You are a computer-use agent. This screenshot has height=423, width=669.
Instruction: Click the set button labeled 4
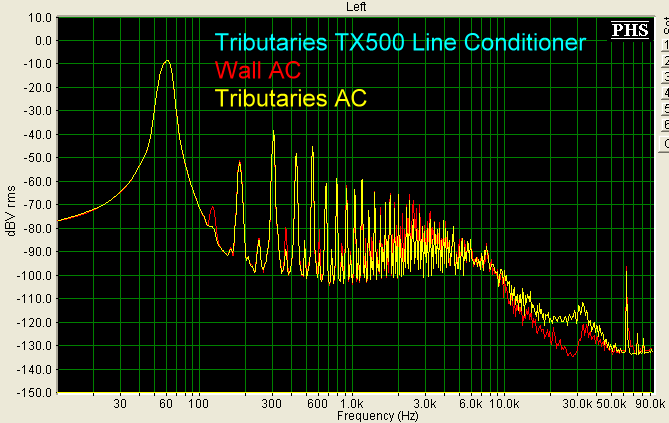pos(665,93)
